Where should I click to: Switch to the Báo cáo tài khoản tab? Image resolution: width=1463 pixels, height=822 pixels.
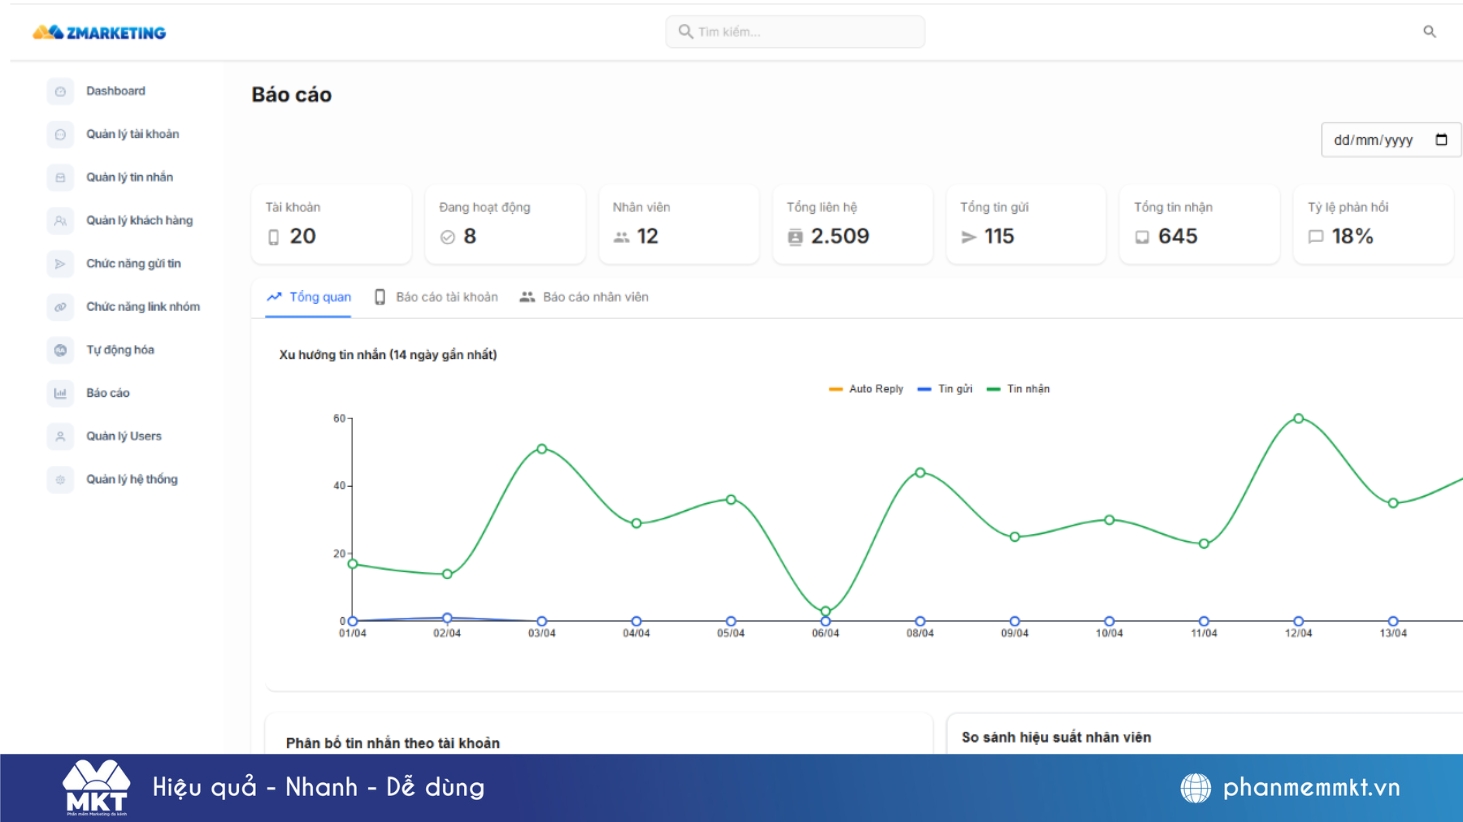point(448,296)
